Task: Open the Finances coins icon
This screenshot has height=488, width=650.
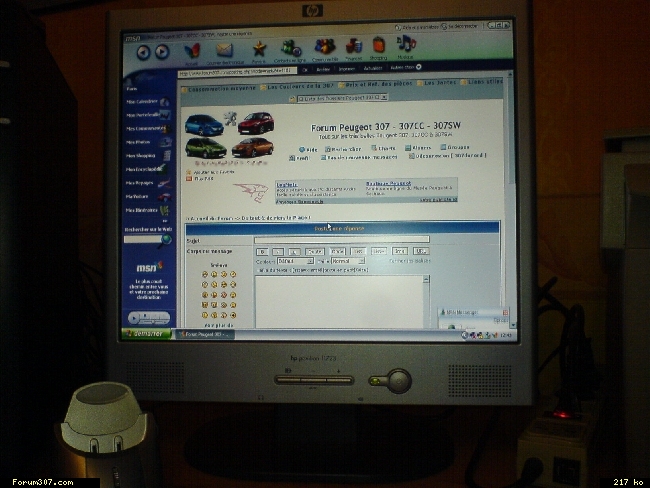Action: 354,46
